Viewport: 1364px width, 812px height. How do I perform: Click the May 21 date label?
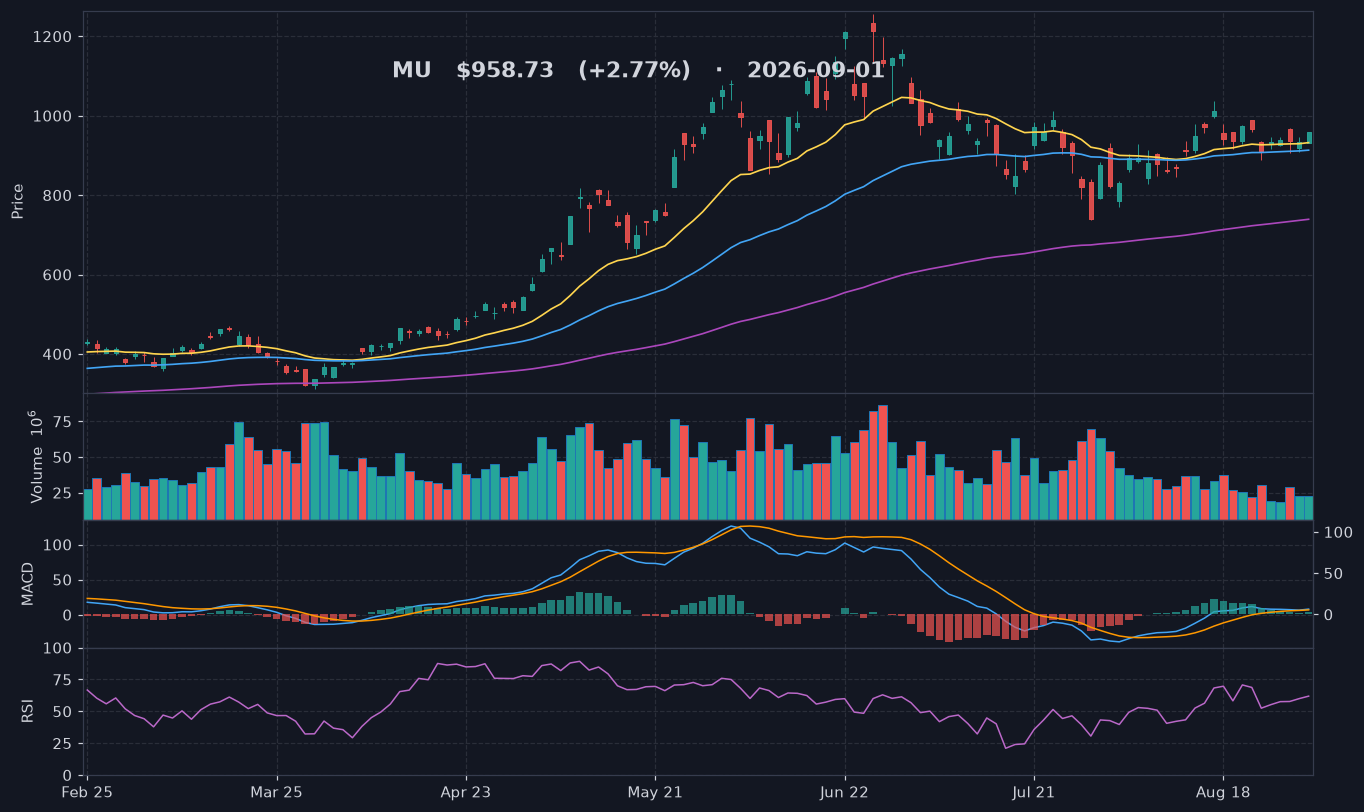655,792
